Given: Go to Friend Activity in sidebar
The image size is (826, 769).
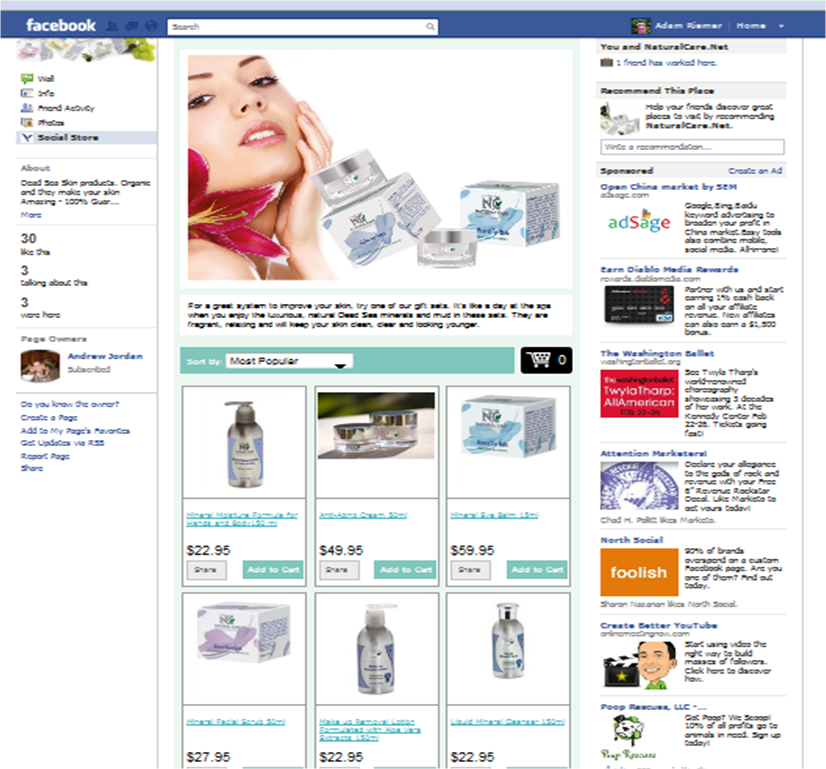Looking at the screenshot, I should [x=66, y=108].
